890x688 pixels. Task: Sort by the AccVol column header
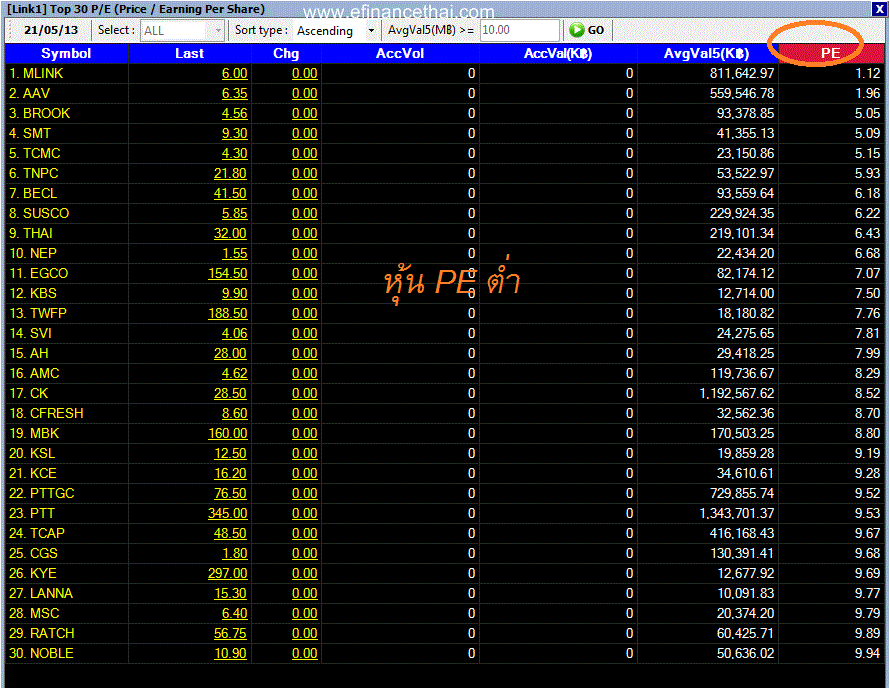point(400,53)
